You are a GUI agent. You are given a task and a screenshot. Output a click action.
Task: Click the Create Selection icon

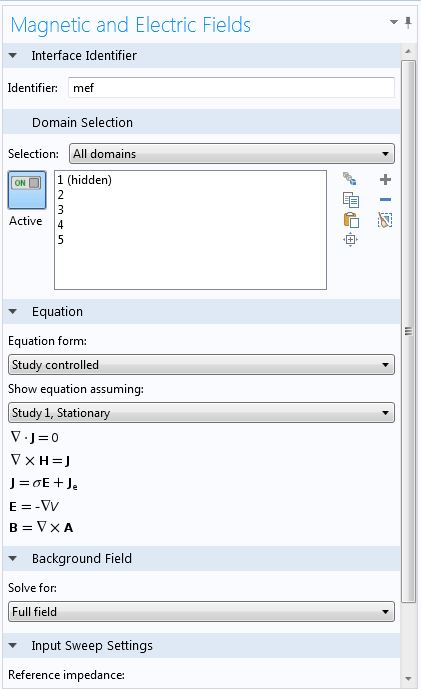(x=350, y=179)
